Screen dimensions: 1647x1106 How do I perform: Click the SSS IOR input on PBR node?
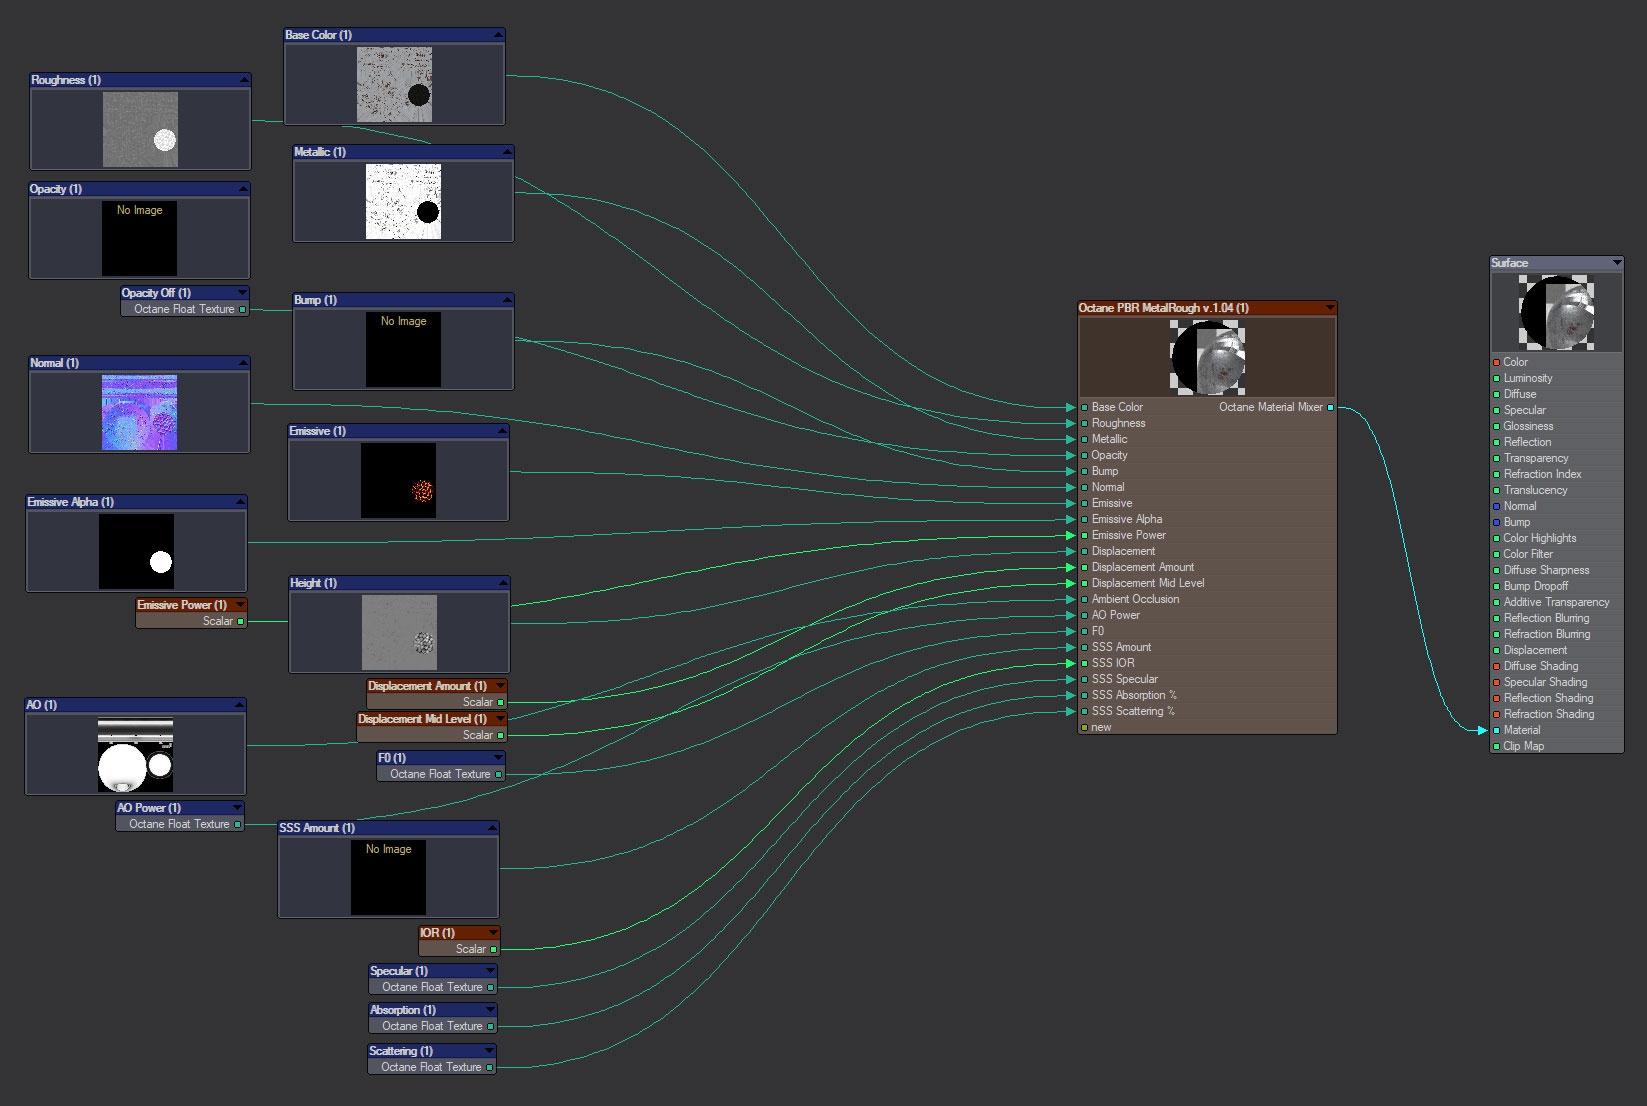coord(1084,664)
